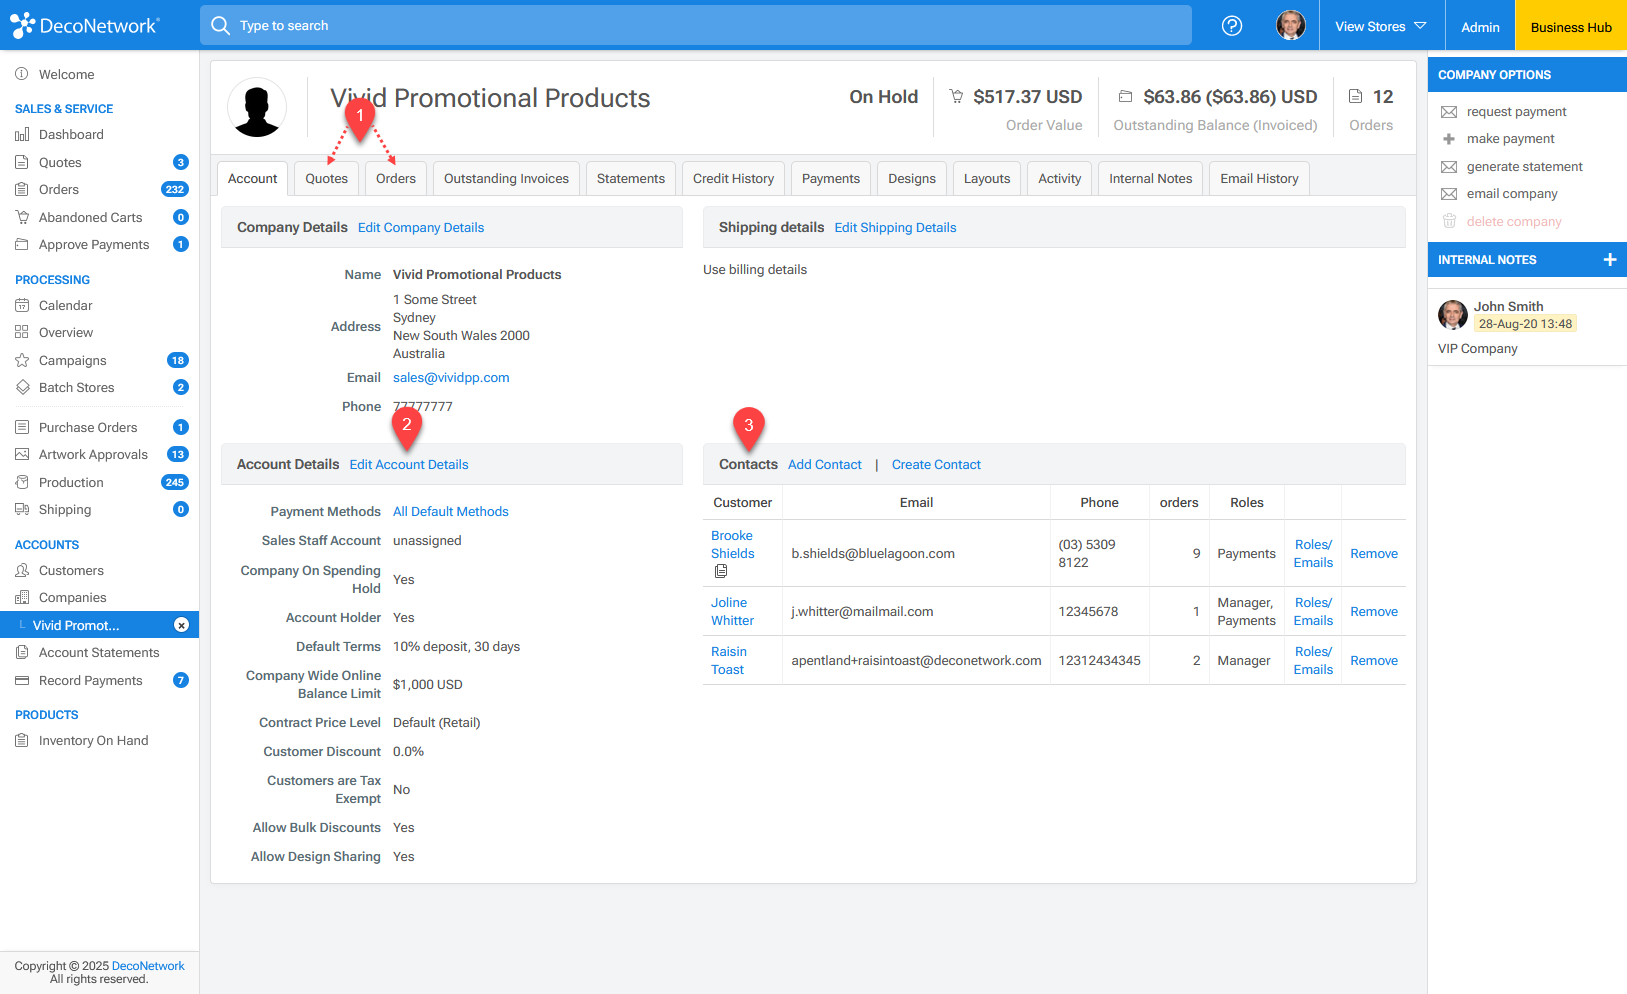Add a new internal note with plus icon
The width and height of the screenshot is (1627, 994).
click(1609, 259)
